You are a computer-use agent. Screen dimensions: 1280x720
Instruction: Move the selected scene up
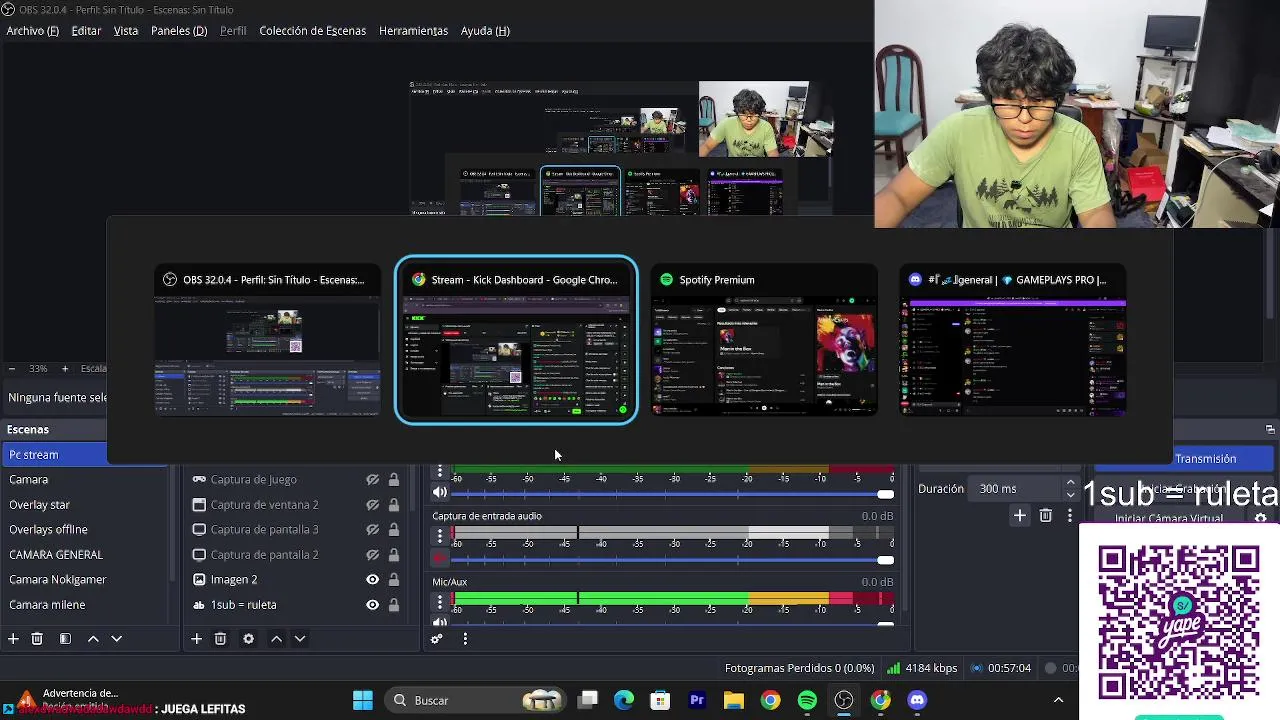(93, 639)
